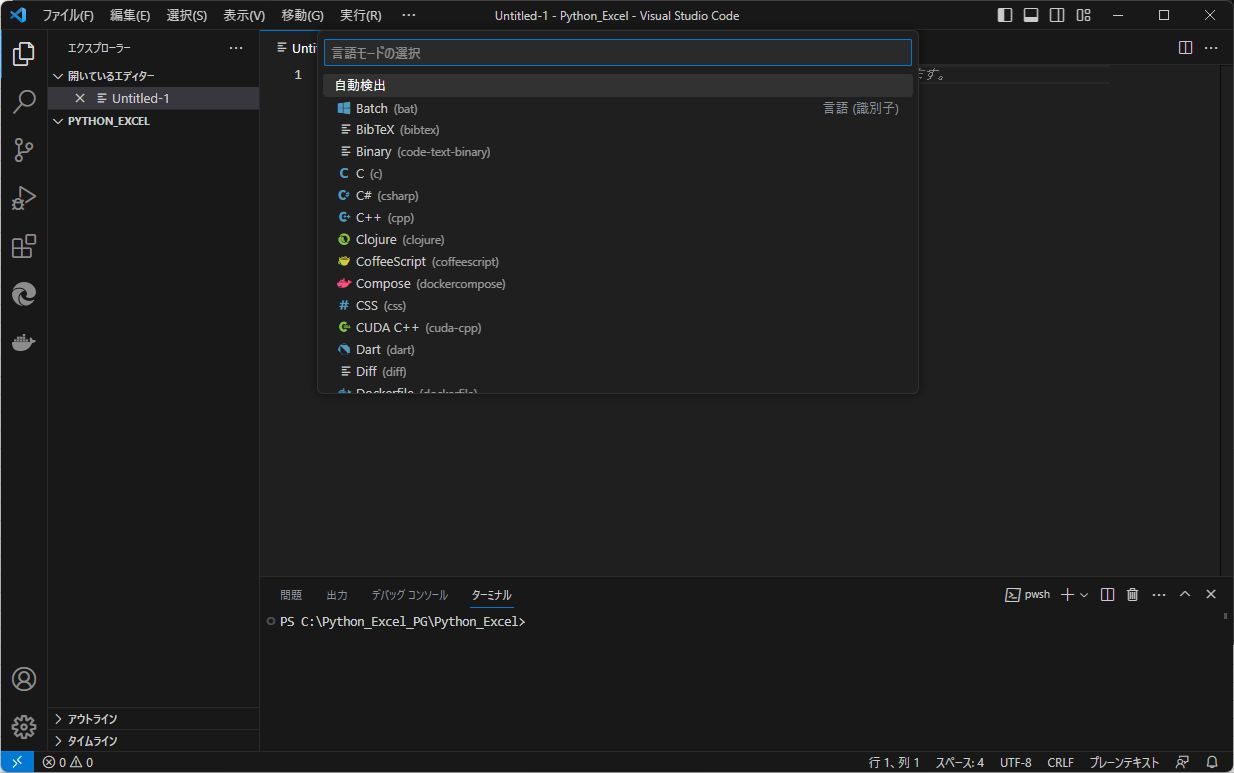Switch to the Terminal panel tab
The image size is (1234, 773).
492,595
